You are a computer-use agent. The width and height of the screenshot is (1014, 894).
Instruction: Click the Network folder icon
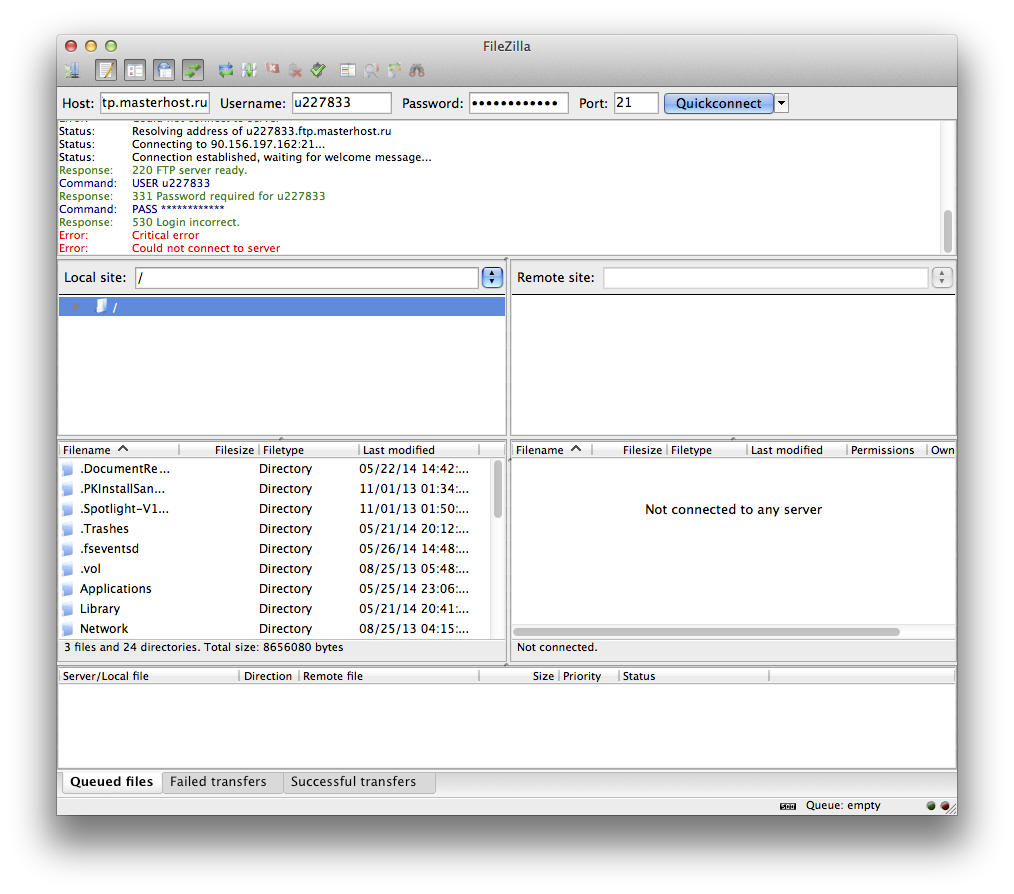(67, 629)
